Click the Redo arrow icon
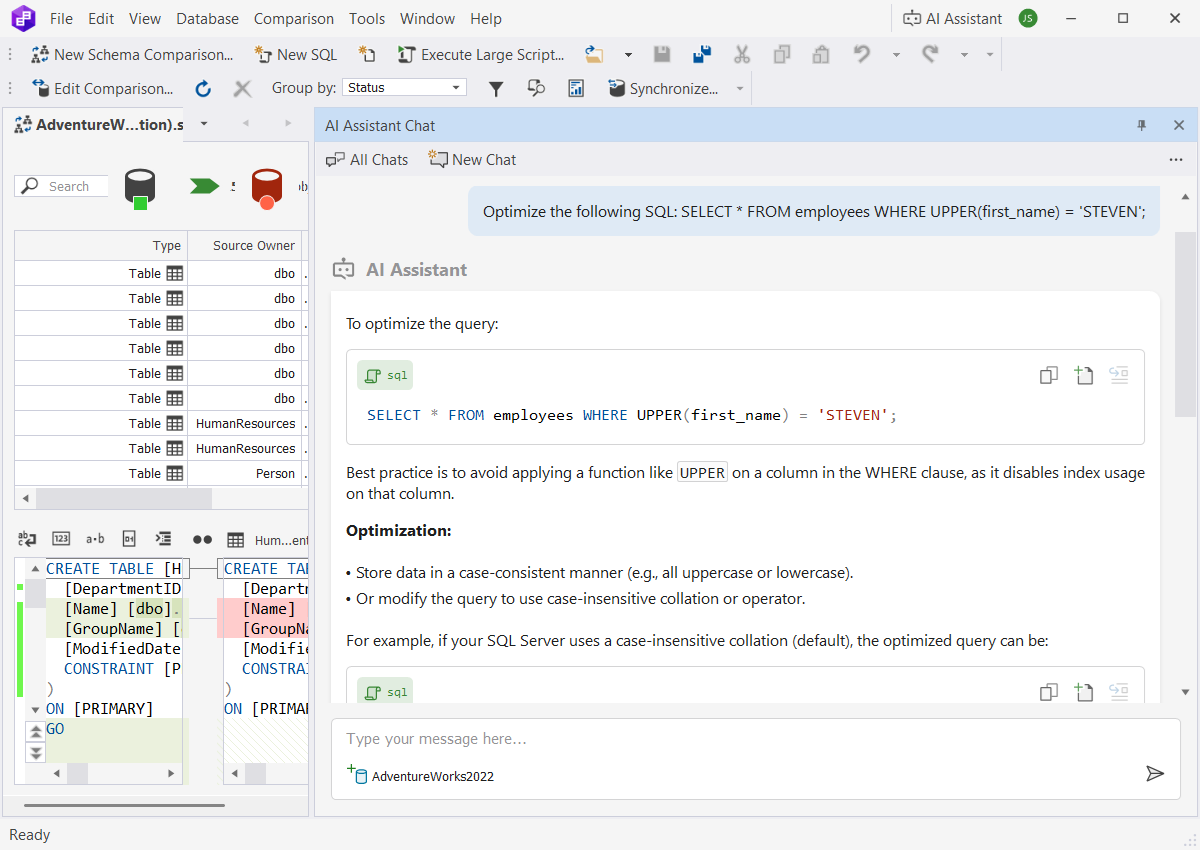 [930, 55]
